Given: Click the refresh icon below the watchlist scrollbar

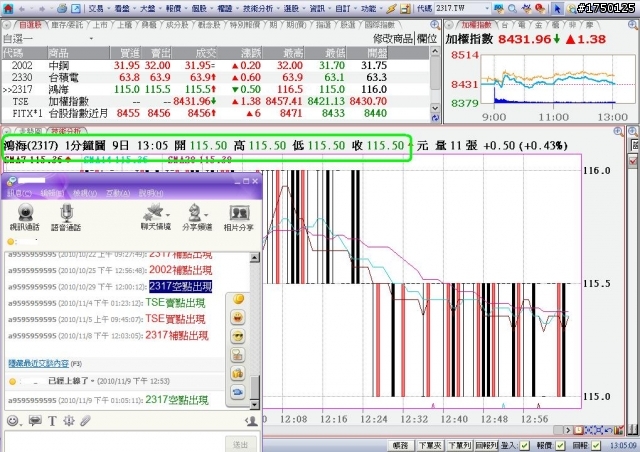Looking at the screenshot, I should click(435, 118).
